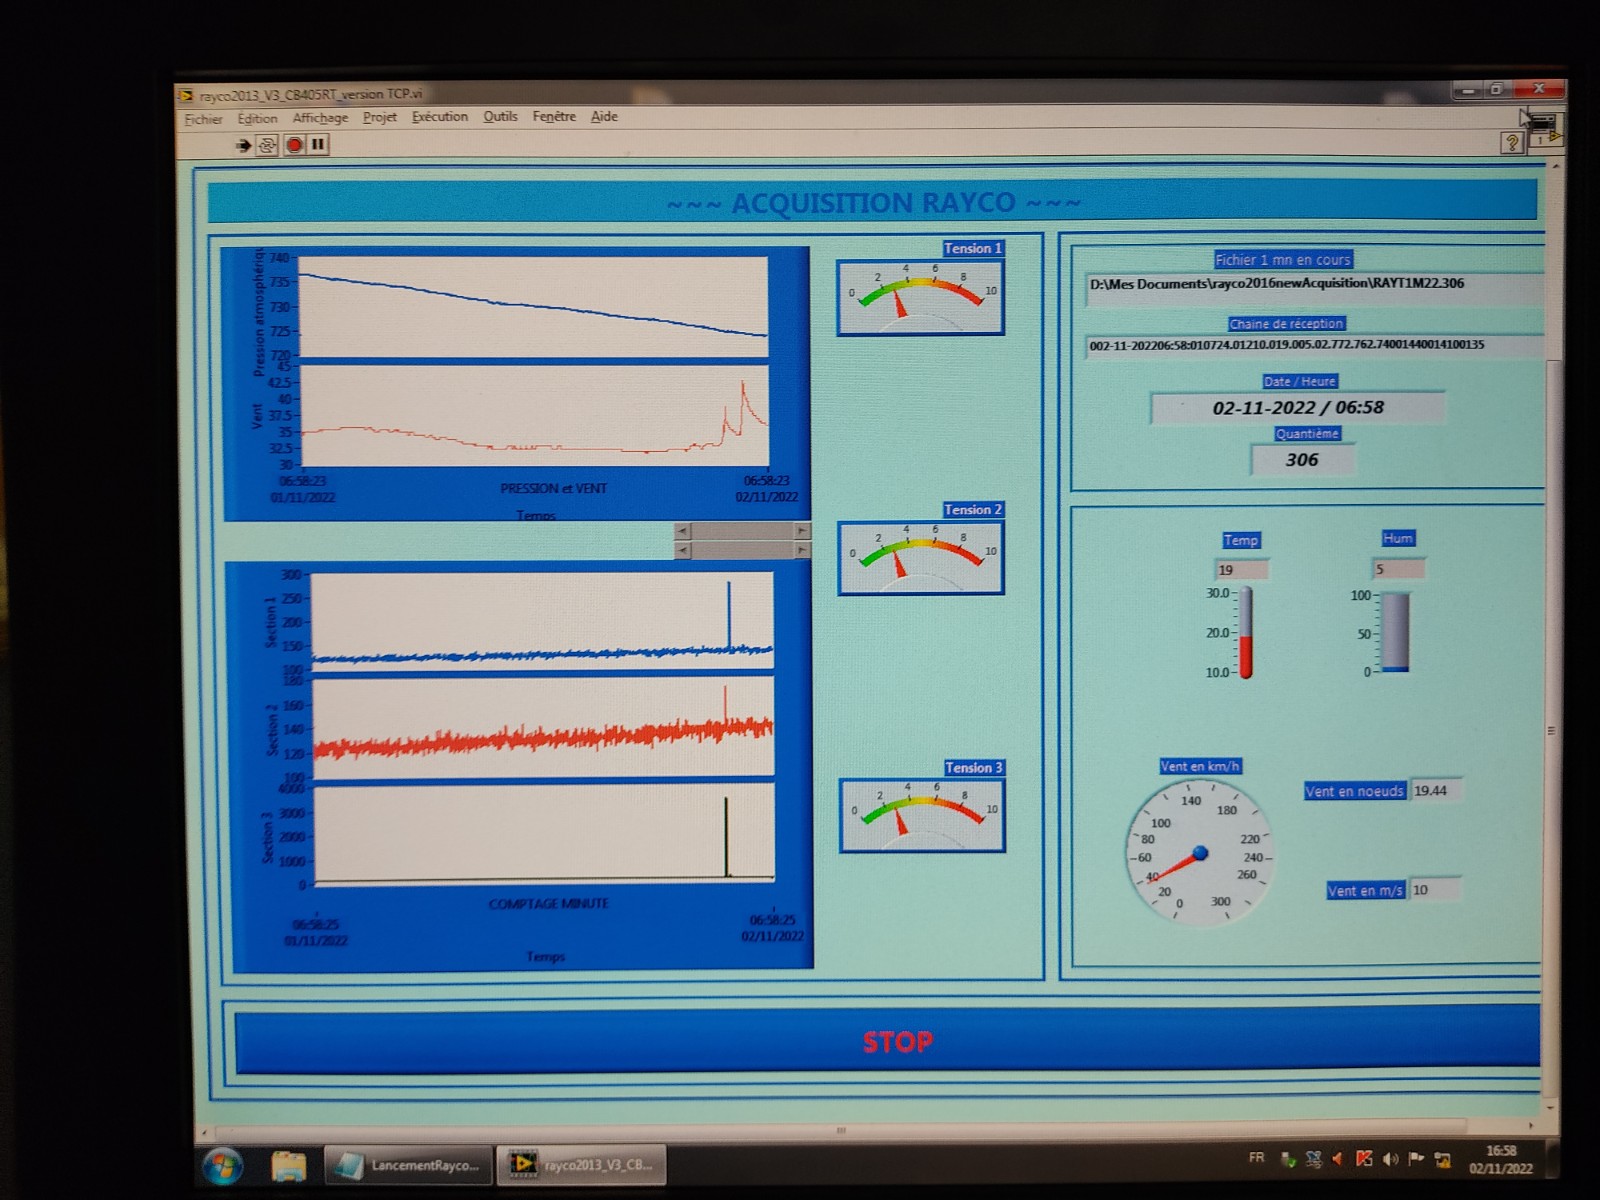Click the Fichier 1 mn file path field
Image resolution: width=1600 pixels, height=1200 pixels.
(x=1310, y=285)
